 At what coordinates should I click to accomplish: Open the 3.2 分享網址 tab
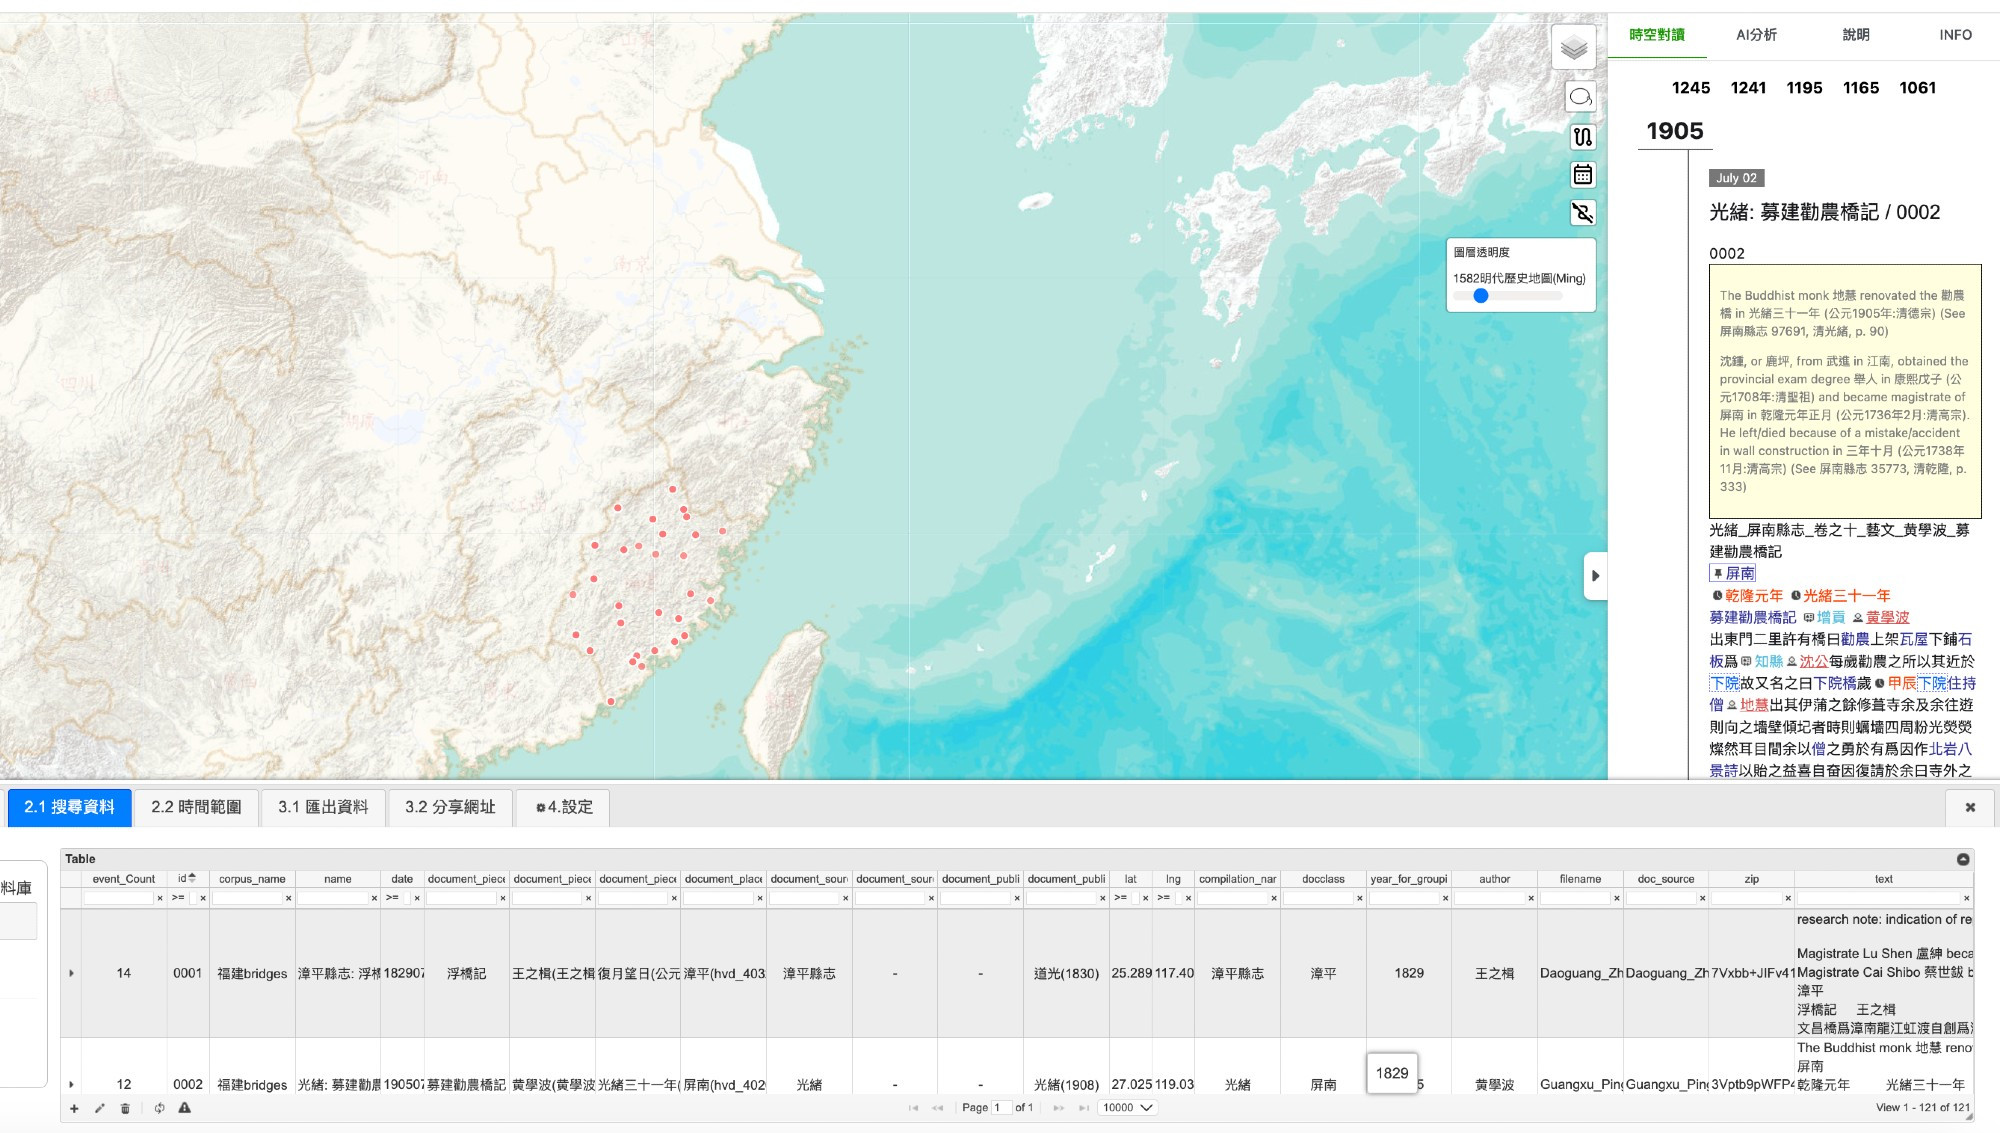point(450,807)
